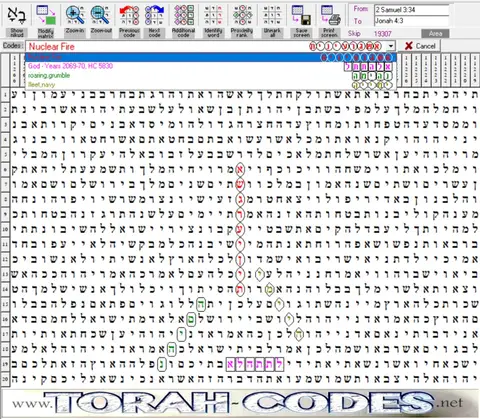The height and width of the screenshot is (419, 480).
Task: Select matrix row number 20 header
Action: [5, 379]
